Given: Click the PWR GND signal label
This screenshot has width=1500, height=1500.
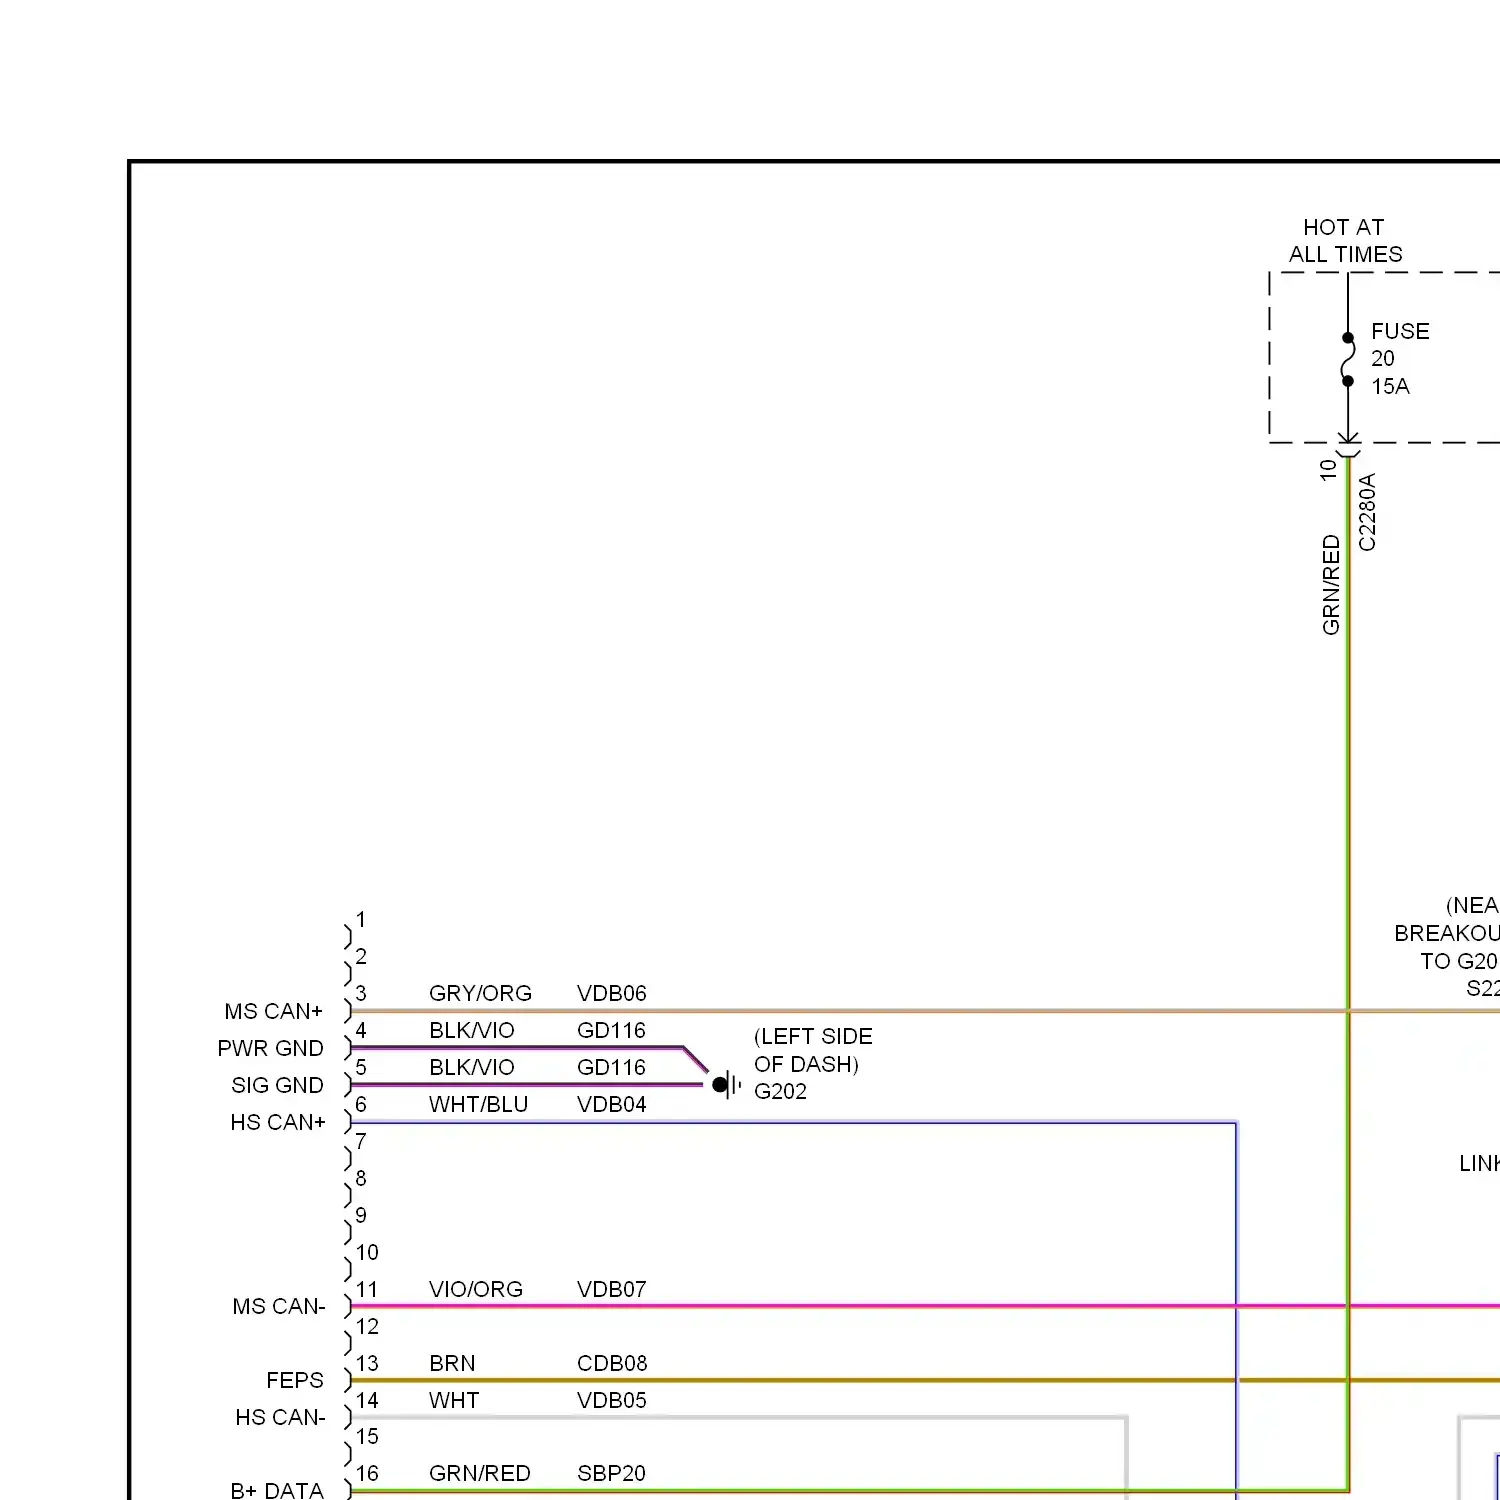Looking at the screenshot, I should 271,1048.
